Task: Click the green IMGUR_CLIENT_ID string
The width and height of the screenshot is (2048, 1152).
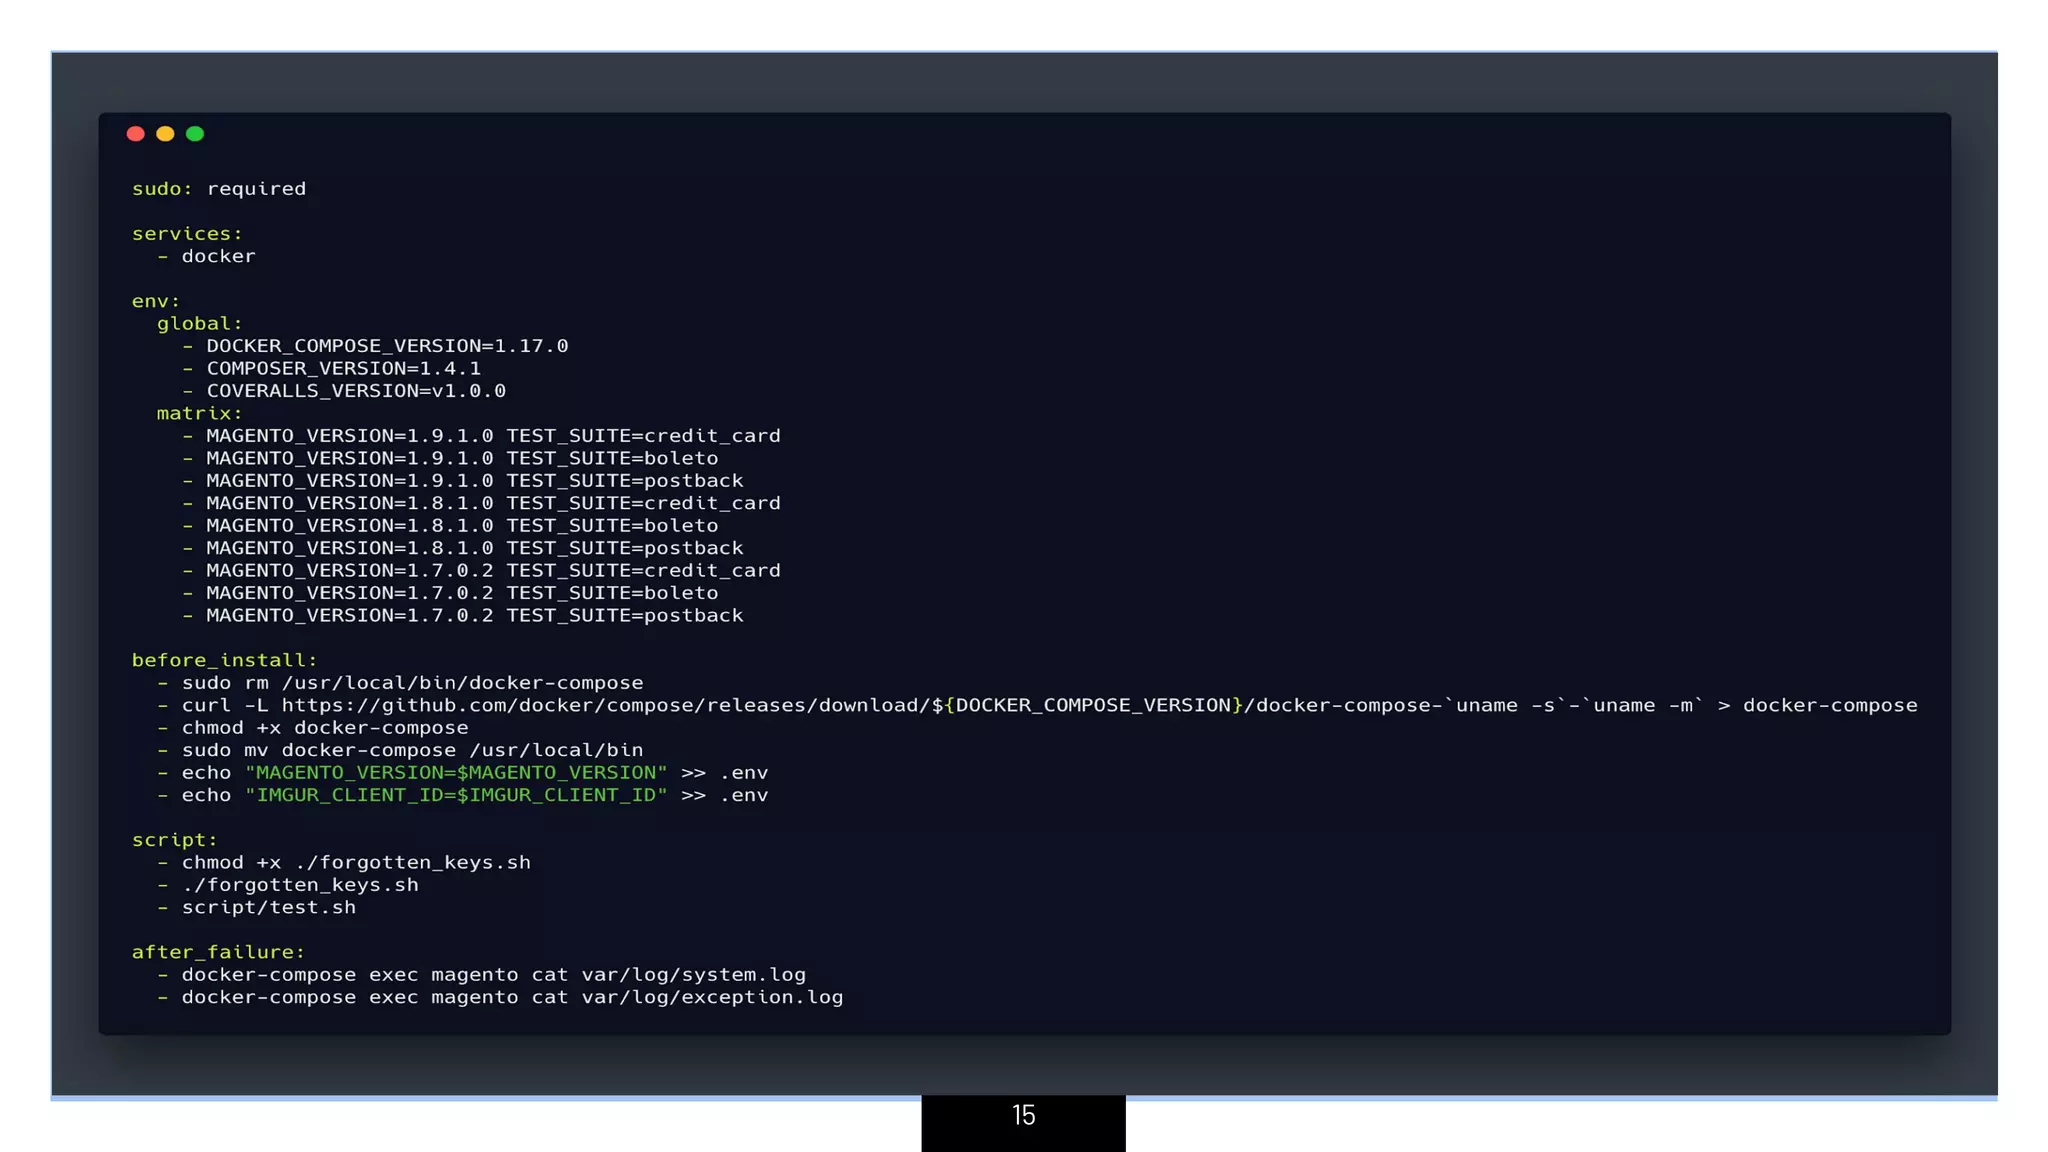Action: click(455, 796)
